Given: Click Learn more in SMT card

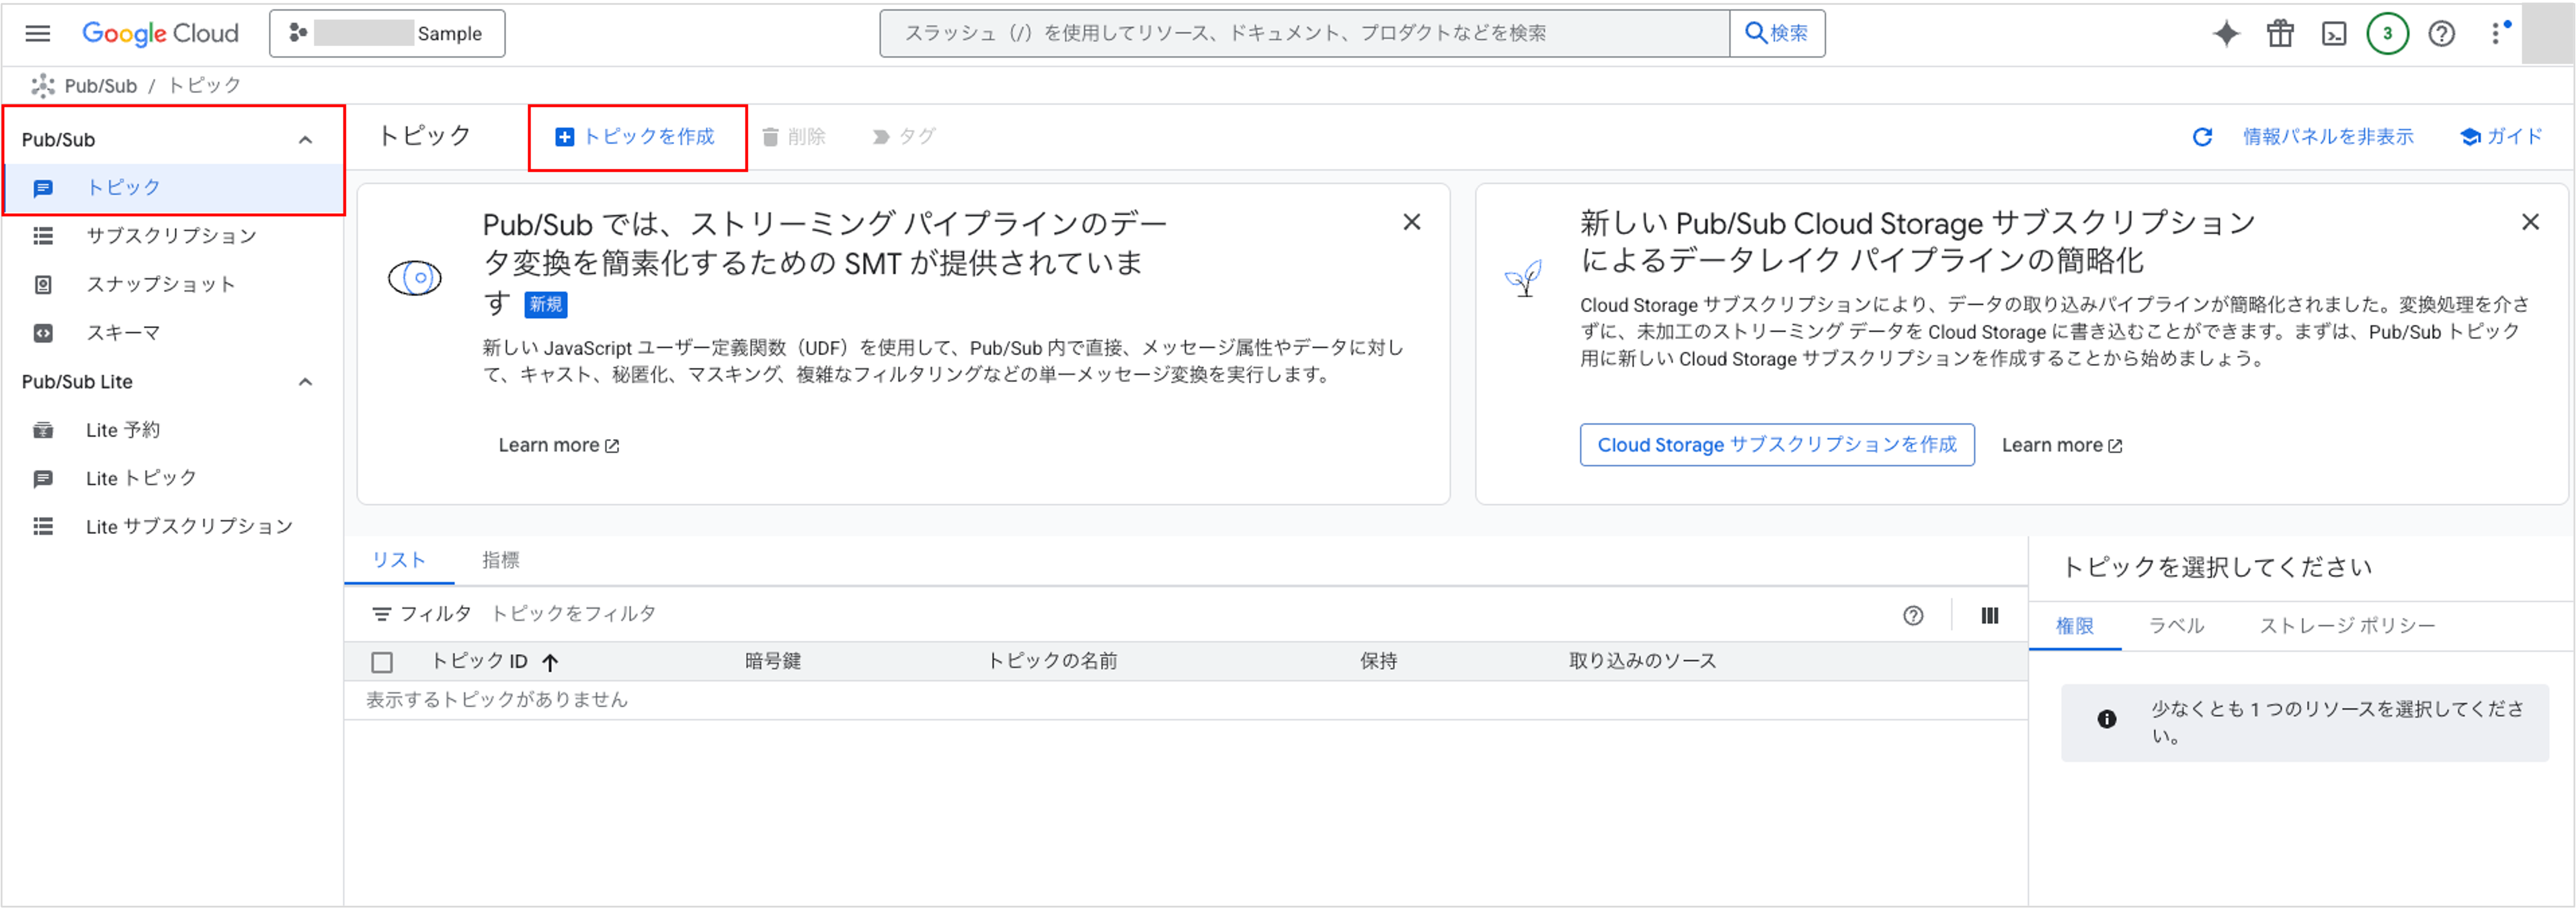Looking at the screenshot, I should tap(559, 445).
